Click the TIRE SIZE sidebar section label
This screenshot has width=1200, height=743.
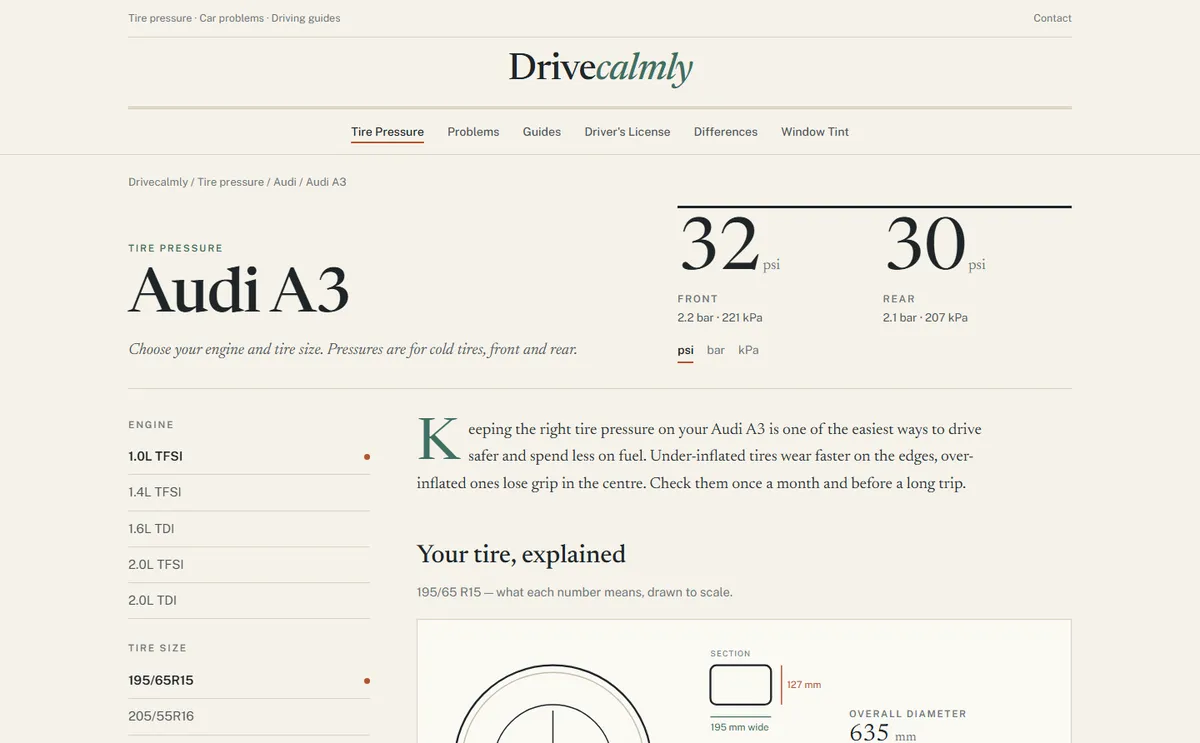click(158, 648)
